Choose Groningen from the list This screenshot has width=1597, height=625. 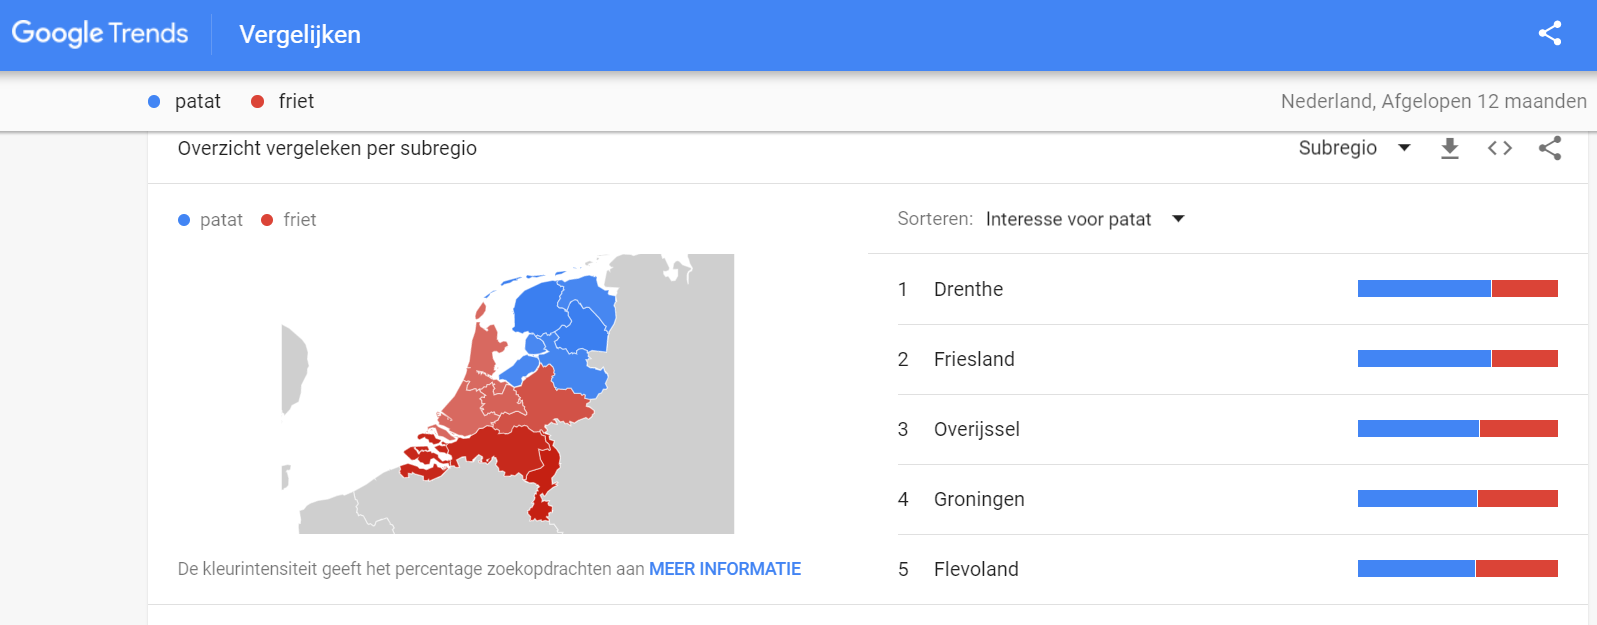pyautogui.click(x=979, y=499)
